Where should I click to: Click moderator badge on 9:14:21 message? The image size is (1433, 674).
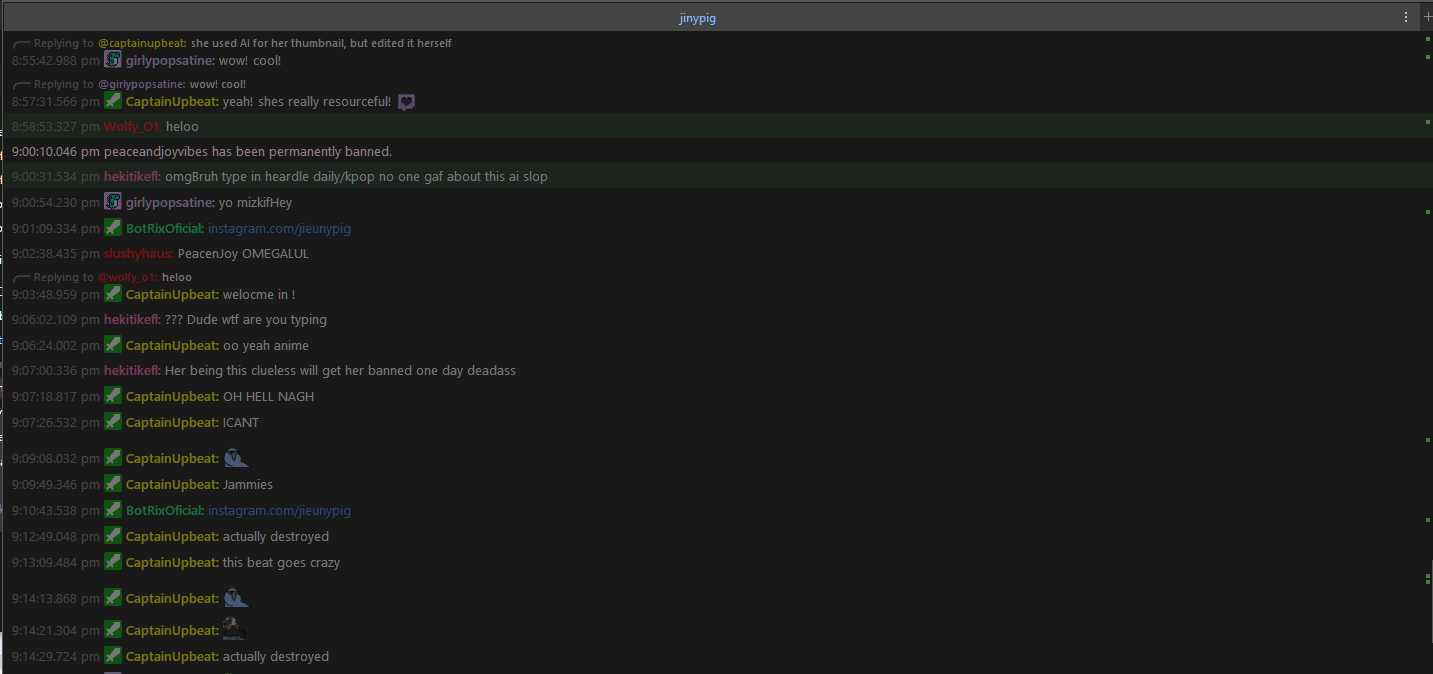[x=113, y=630]
